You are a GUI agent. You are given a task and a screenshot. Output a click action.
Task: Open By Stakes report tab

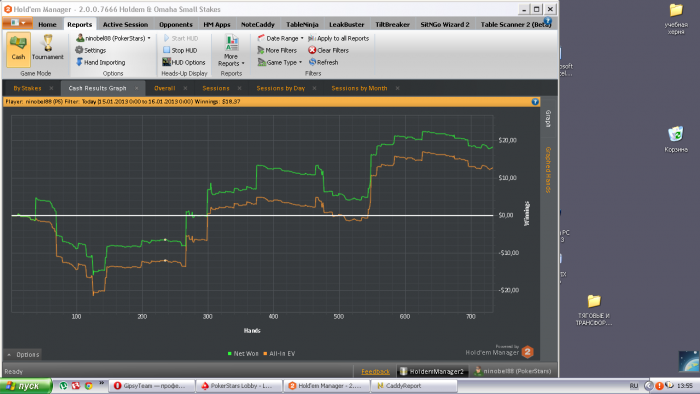click(27, 88)
